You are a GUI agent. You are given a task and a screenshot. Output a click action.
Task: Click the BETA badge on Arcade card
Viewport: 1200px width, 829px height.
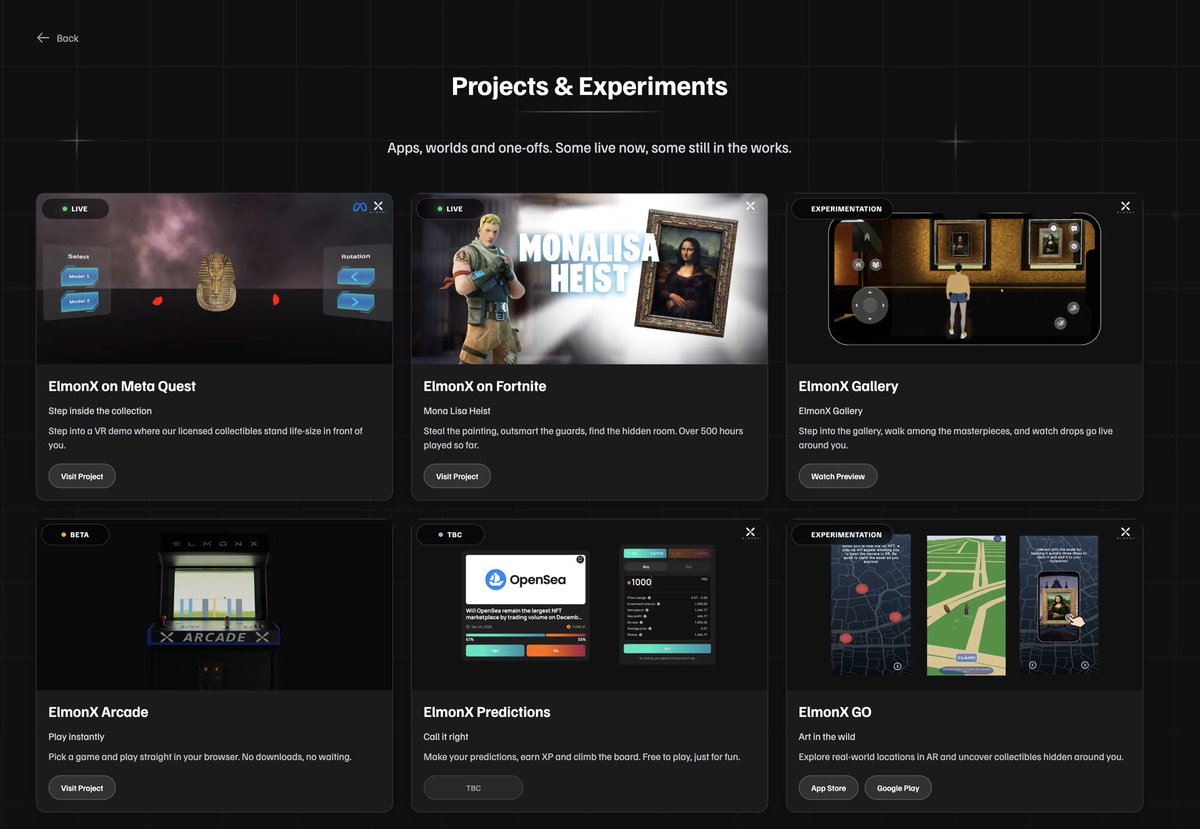point(75,535)
